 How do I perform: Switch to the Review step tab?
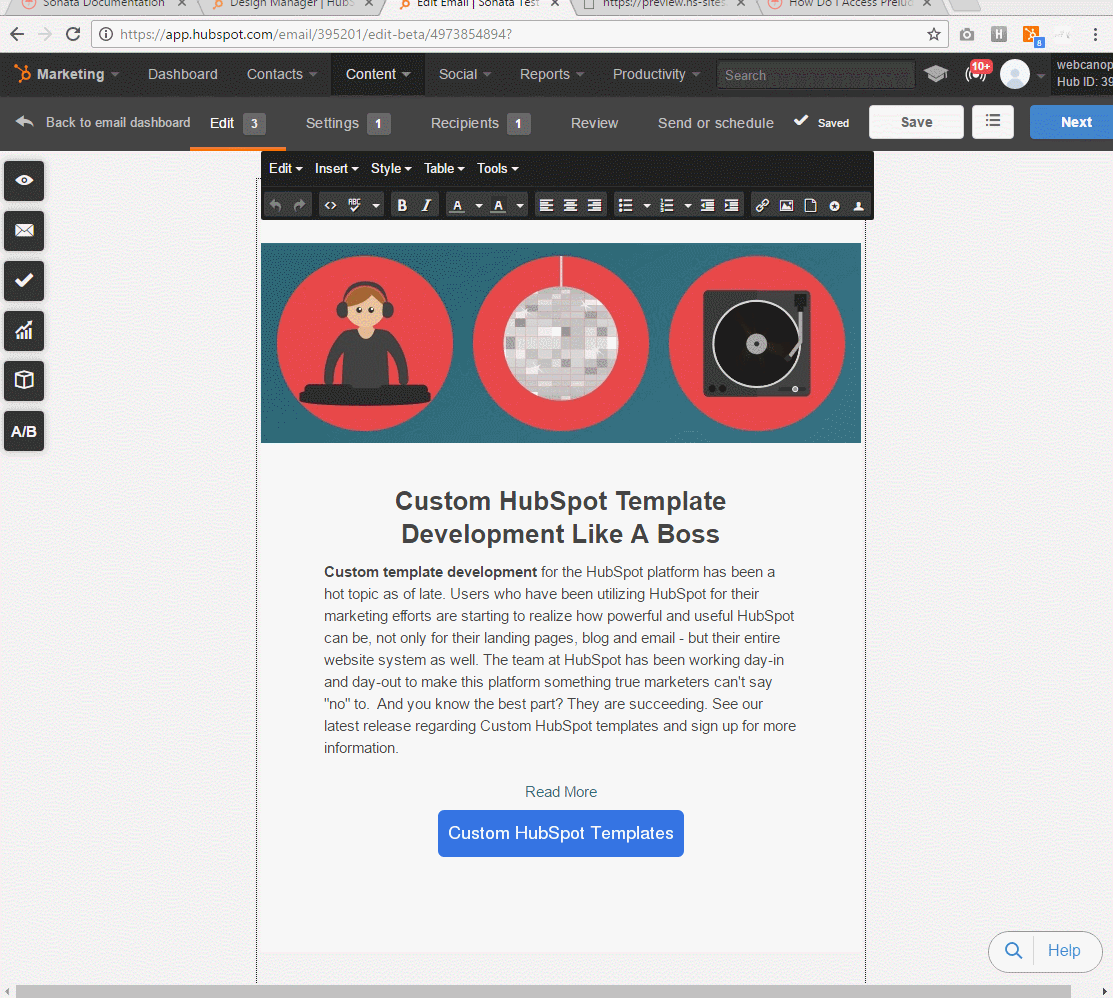[594, 124]
